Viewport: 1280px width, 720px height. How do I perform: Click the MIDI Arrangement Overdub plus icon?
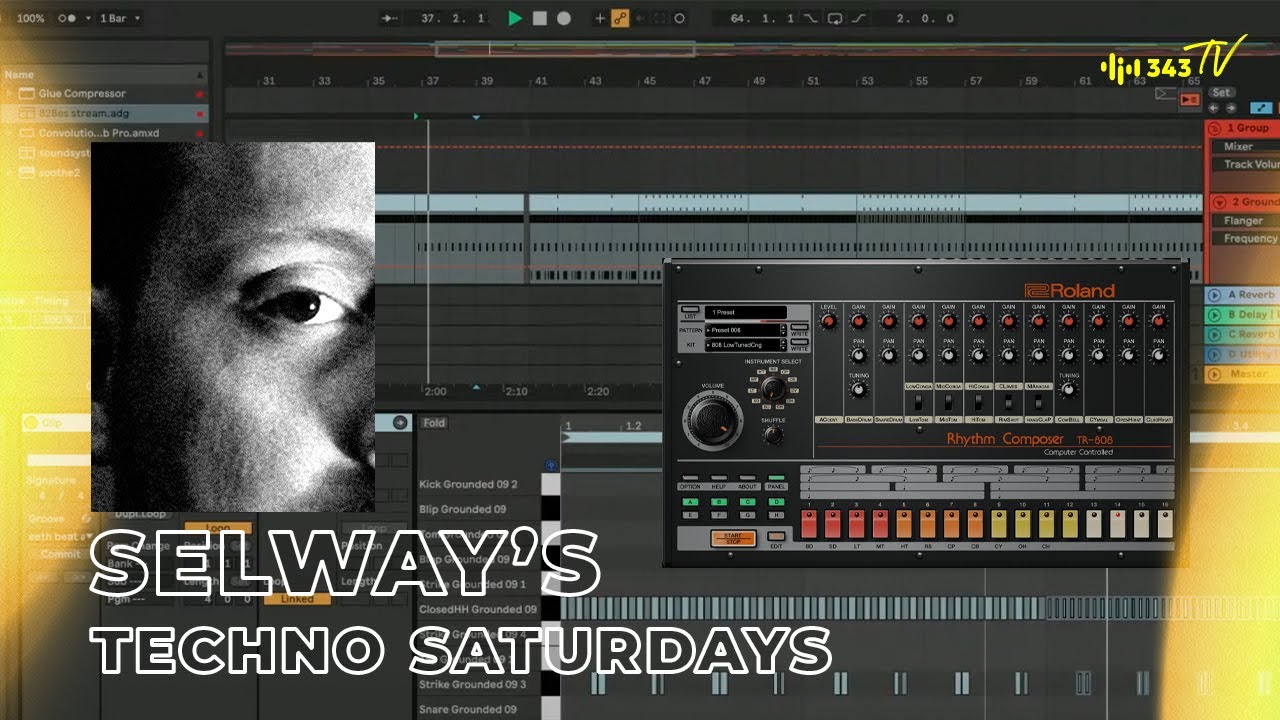[x=600, y=18]
